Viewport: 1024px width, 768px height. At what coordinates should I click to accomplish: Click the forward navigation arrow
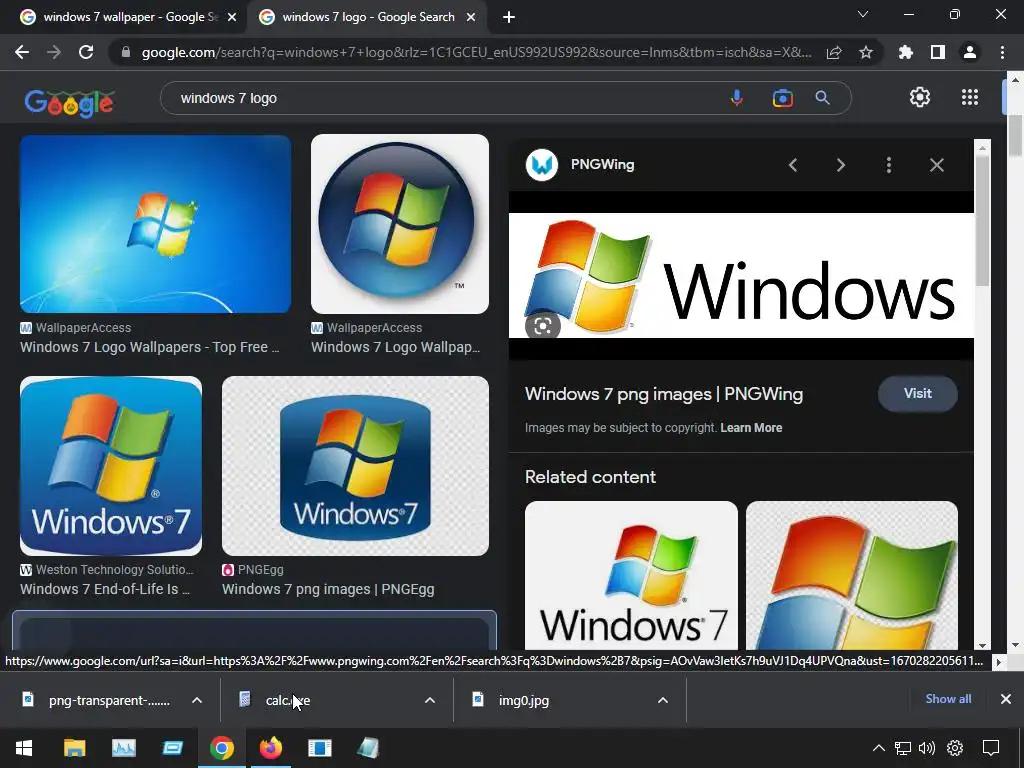pyautogui.click(x=54, y=52)
